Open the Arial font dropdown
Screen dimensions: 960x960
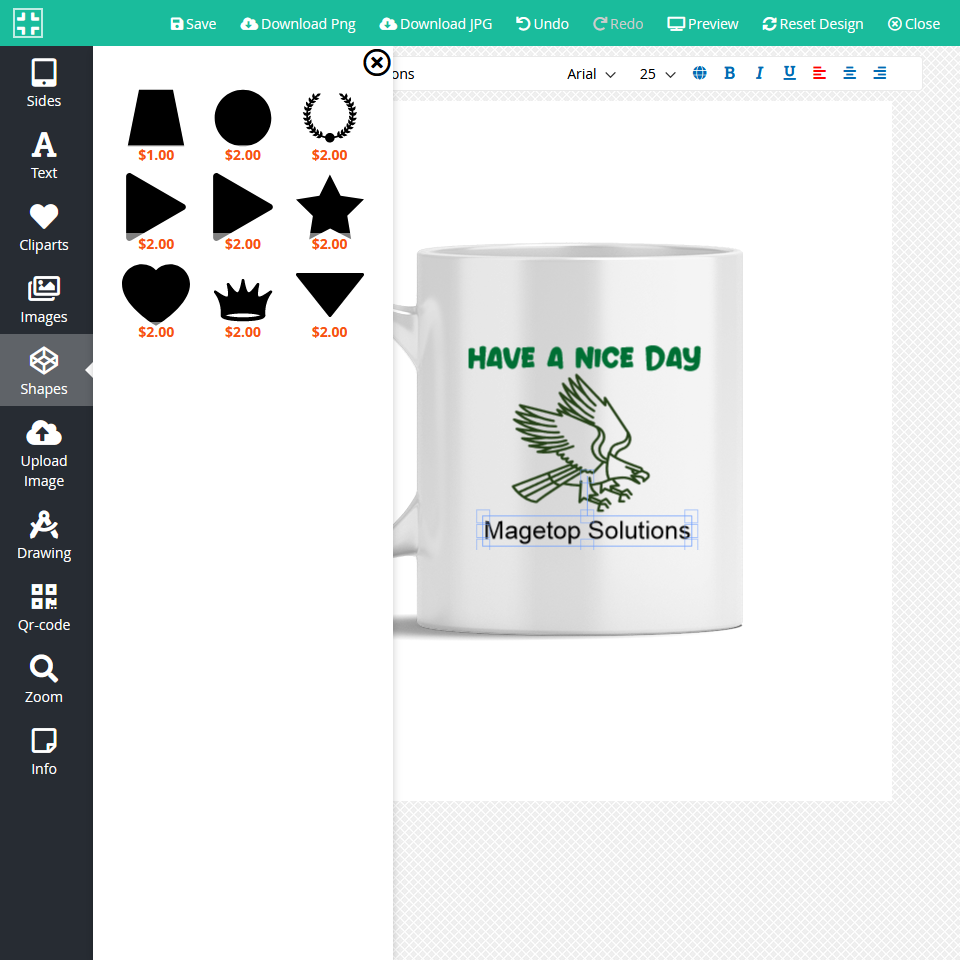(x=591, y=74)
